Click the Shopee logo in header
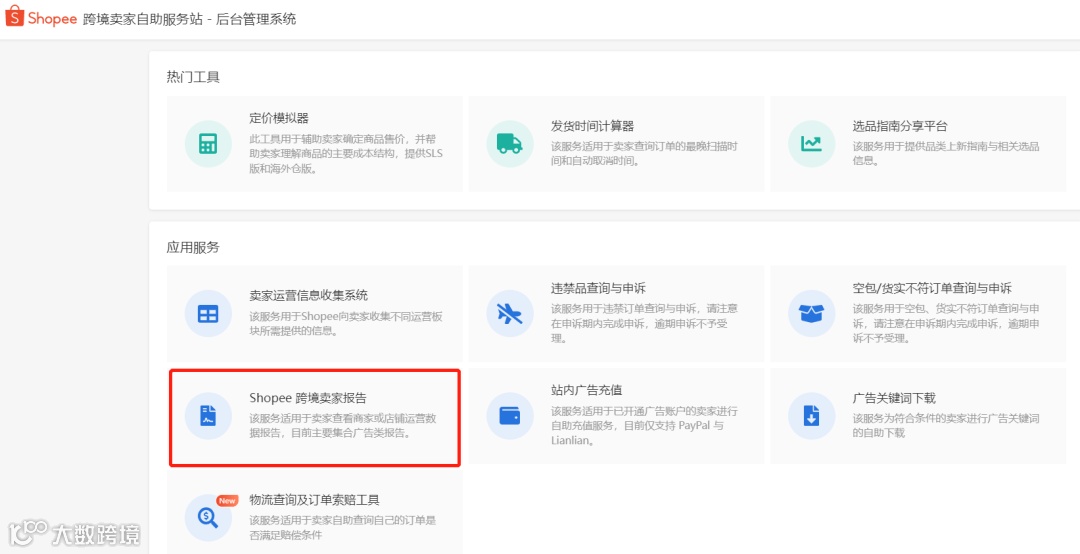 coord(41,18)
